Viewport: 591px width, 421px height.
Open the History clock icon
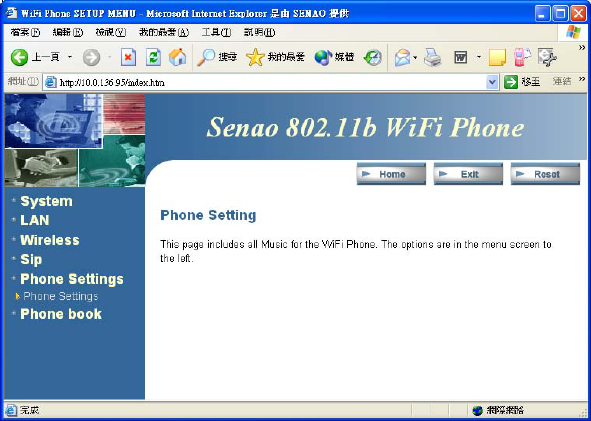click(373, 58)
